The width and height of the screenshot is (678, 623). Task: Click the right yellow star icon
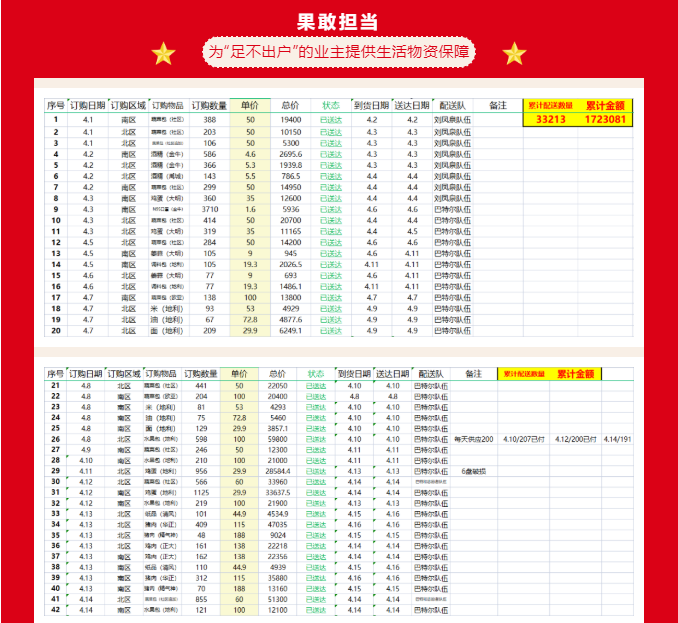514,54
